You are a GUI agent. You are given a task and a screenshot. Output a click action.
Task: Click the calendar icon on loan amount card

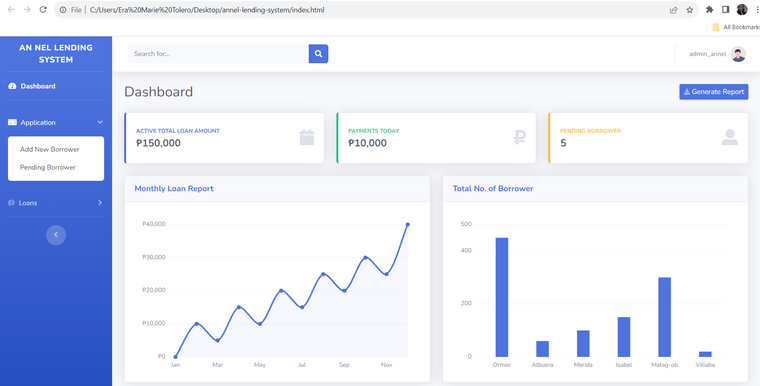click(307, 138)
